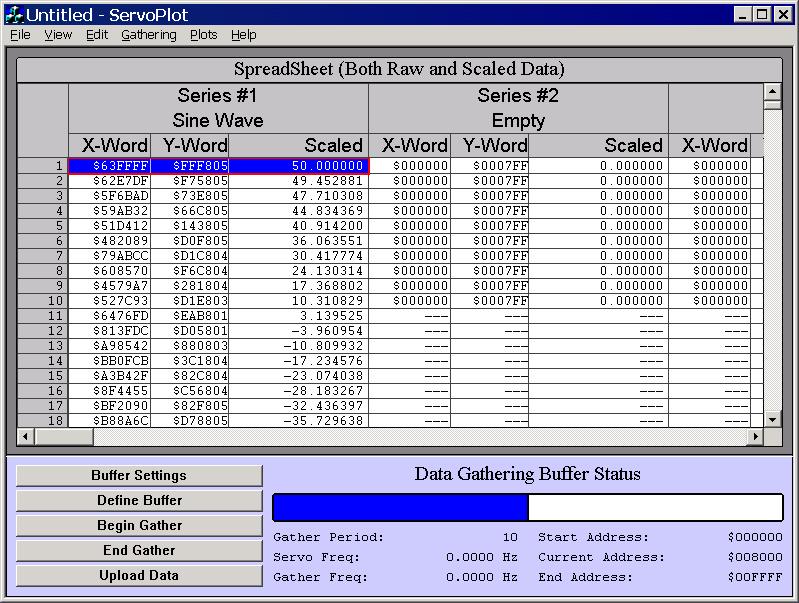Start gathering with Begin Gather button
799x603 pixels.
[139, 525]
